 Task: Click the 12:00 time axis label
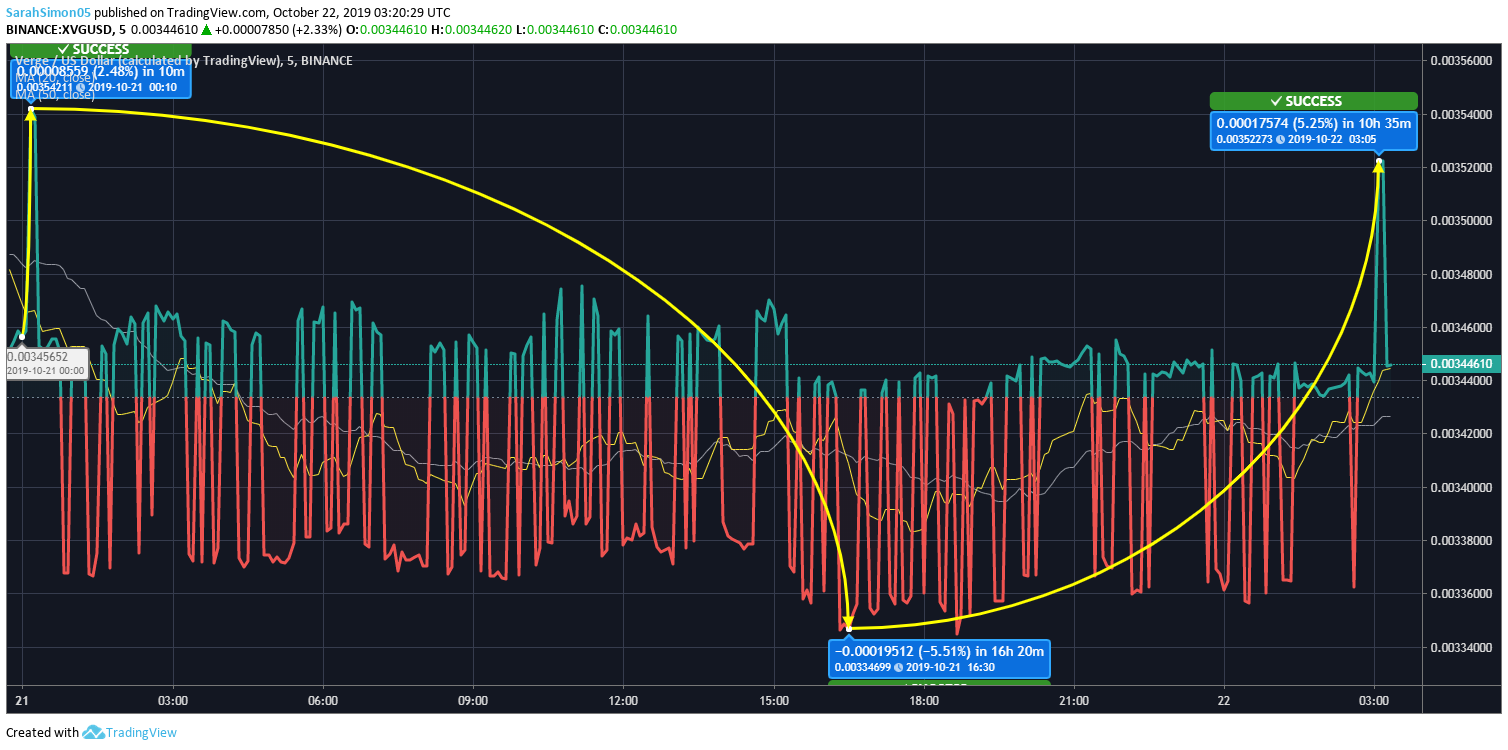point(623,701)
